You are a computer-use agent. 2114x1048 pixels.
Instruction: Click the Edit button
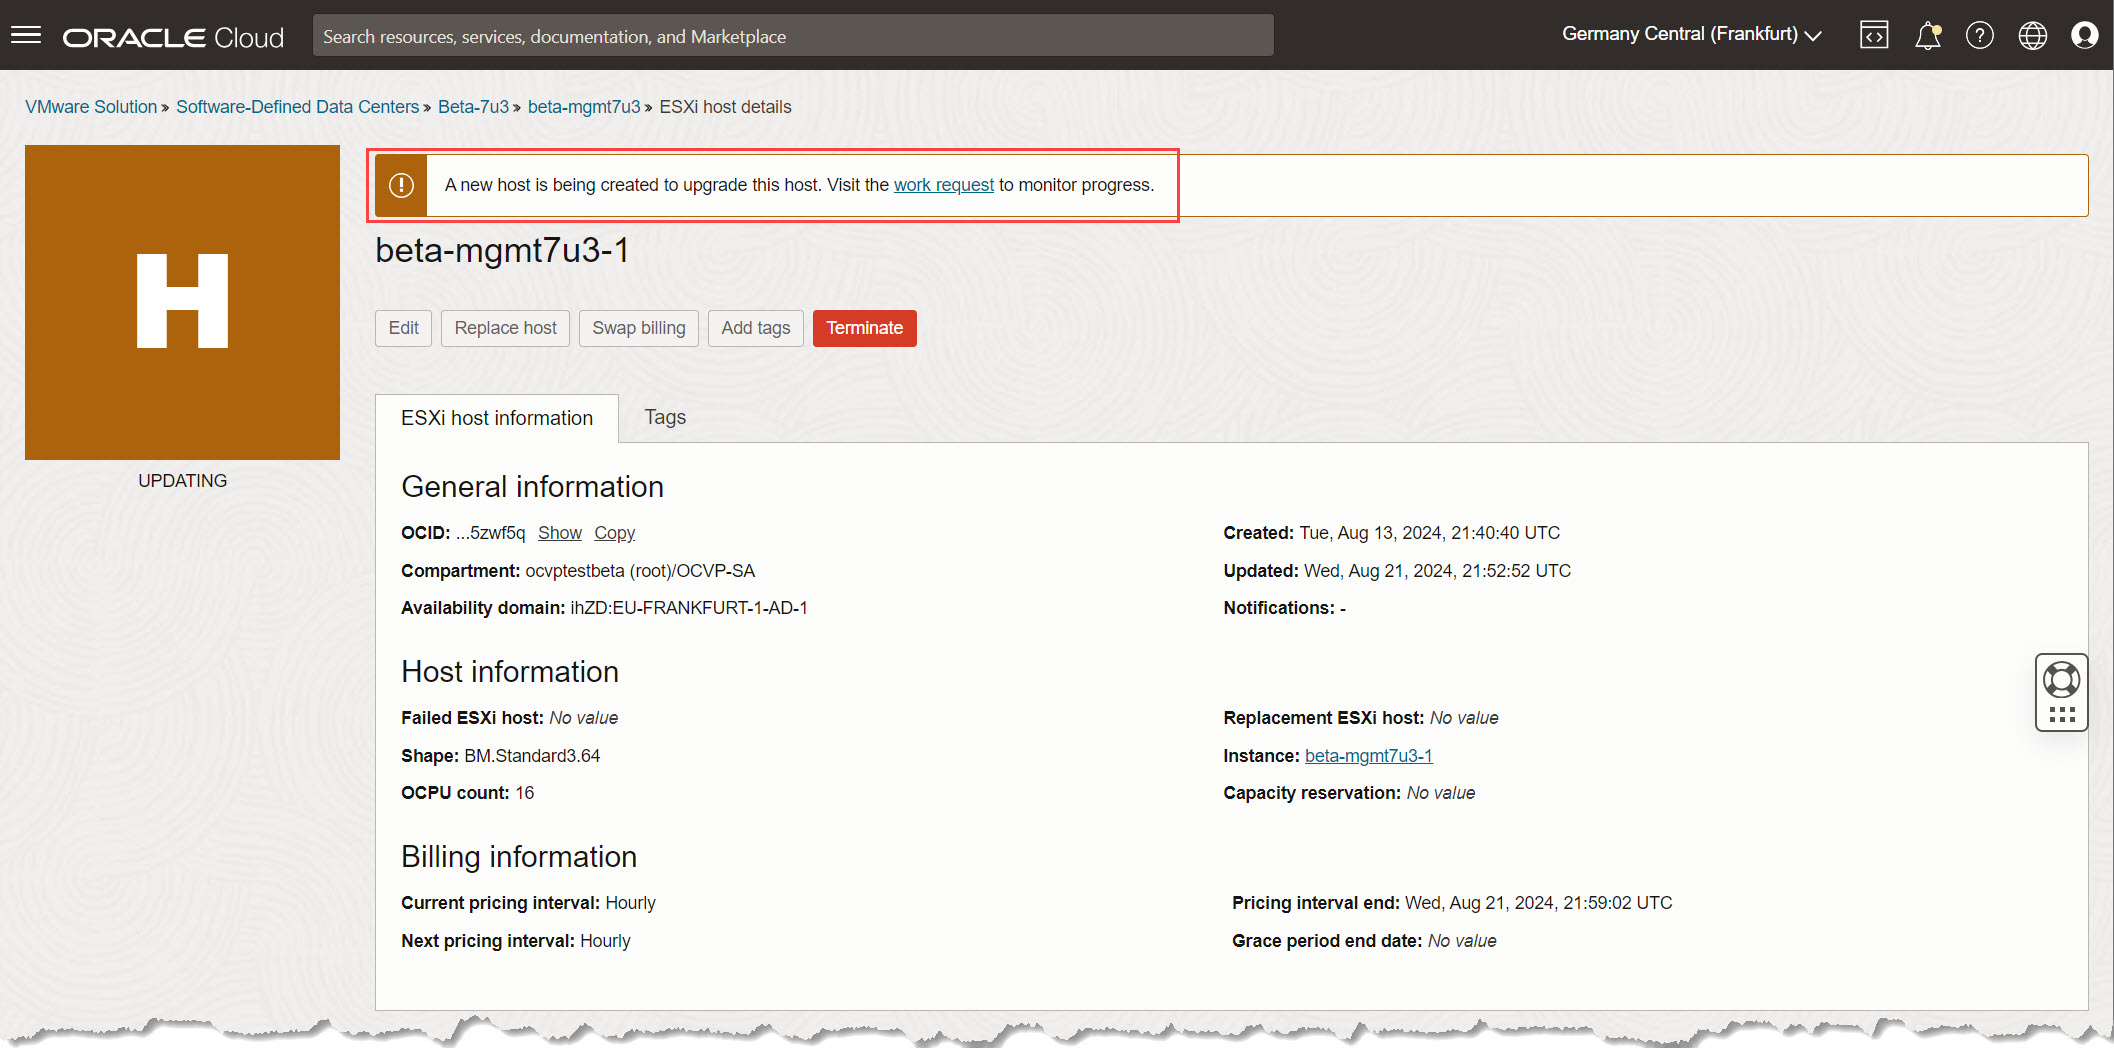pos(403,328)
